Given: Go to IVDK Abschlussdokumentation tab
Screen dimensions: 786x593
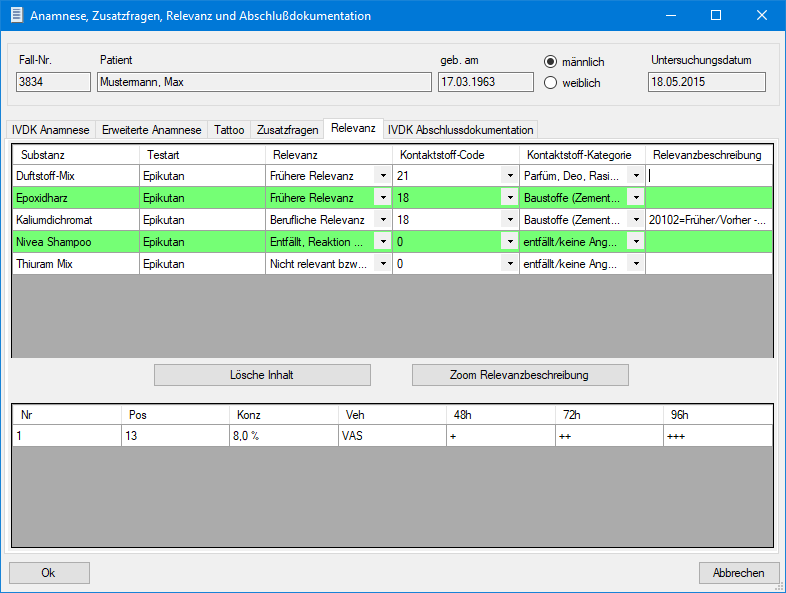Looking at the screenshot, I should (460, 130).
